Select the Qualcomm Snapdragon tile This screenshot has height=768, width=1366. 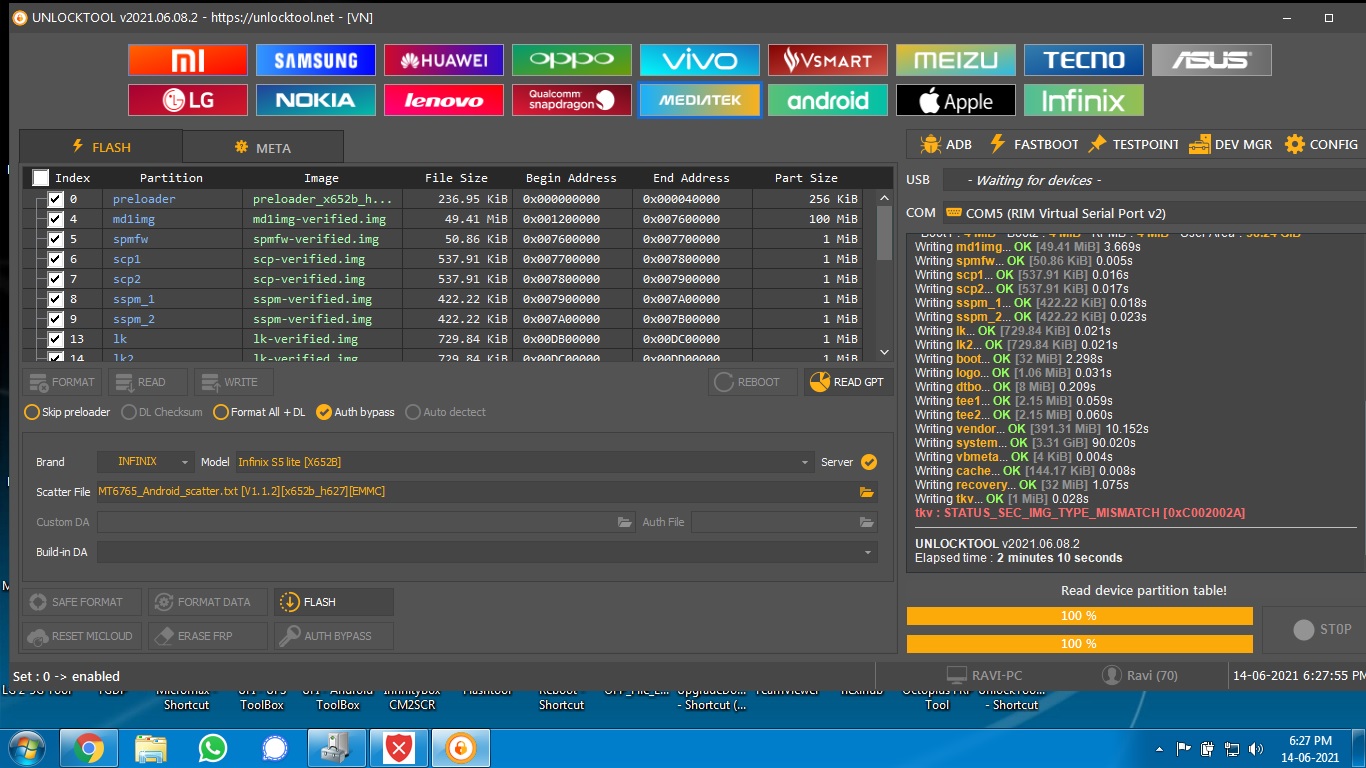tap(572, 100)
